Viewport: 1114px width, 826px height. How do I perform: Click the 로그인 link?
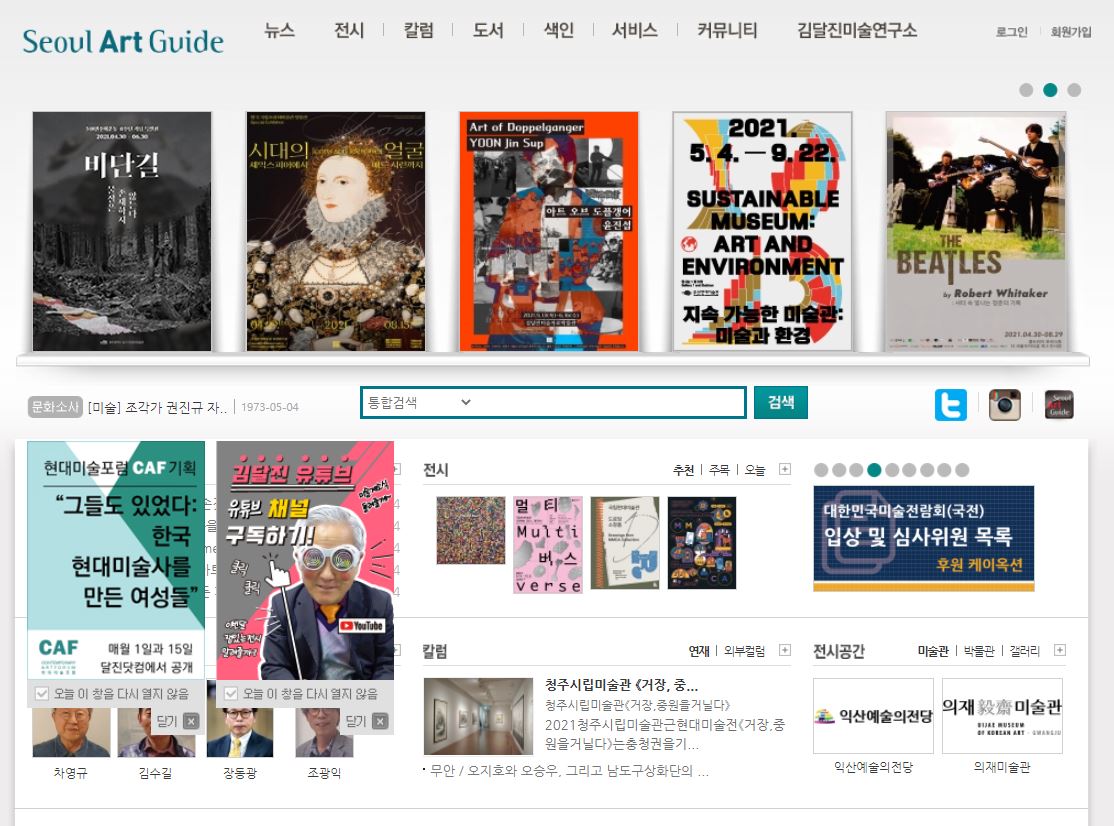pyautogui.click(x=1012, y=32)
